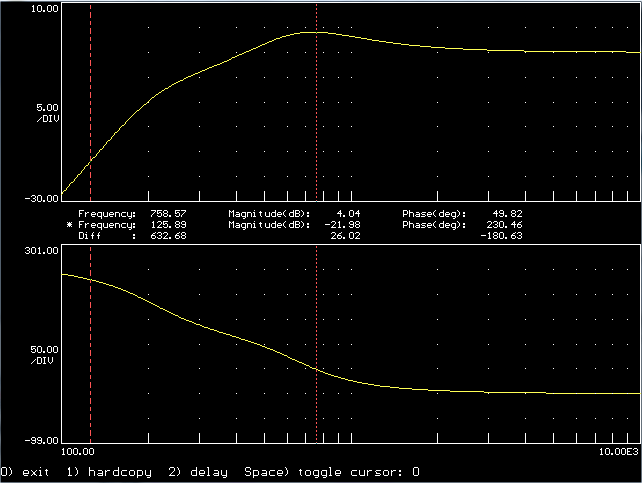Screen dimensions: 642x483
Task: Click magnitude value -21.98
Action: [342, 225]
